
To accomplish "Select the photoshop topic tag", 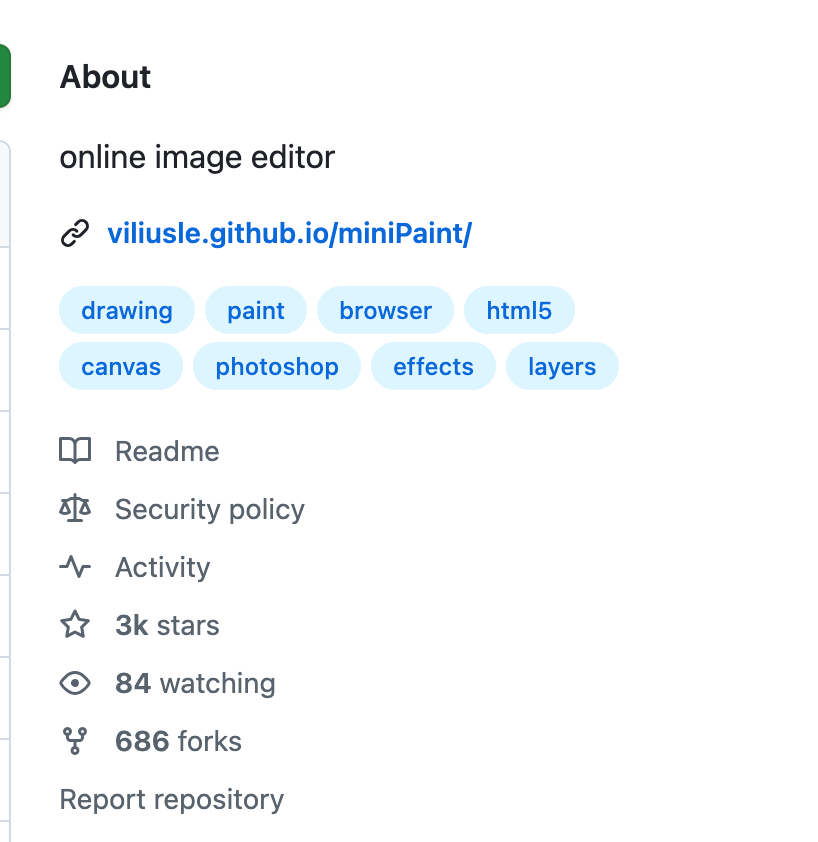I will tap(277, 367).
